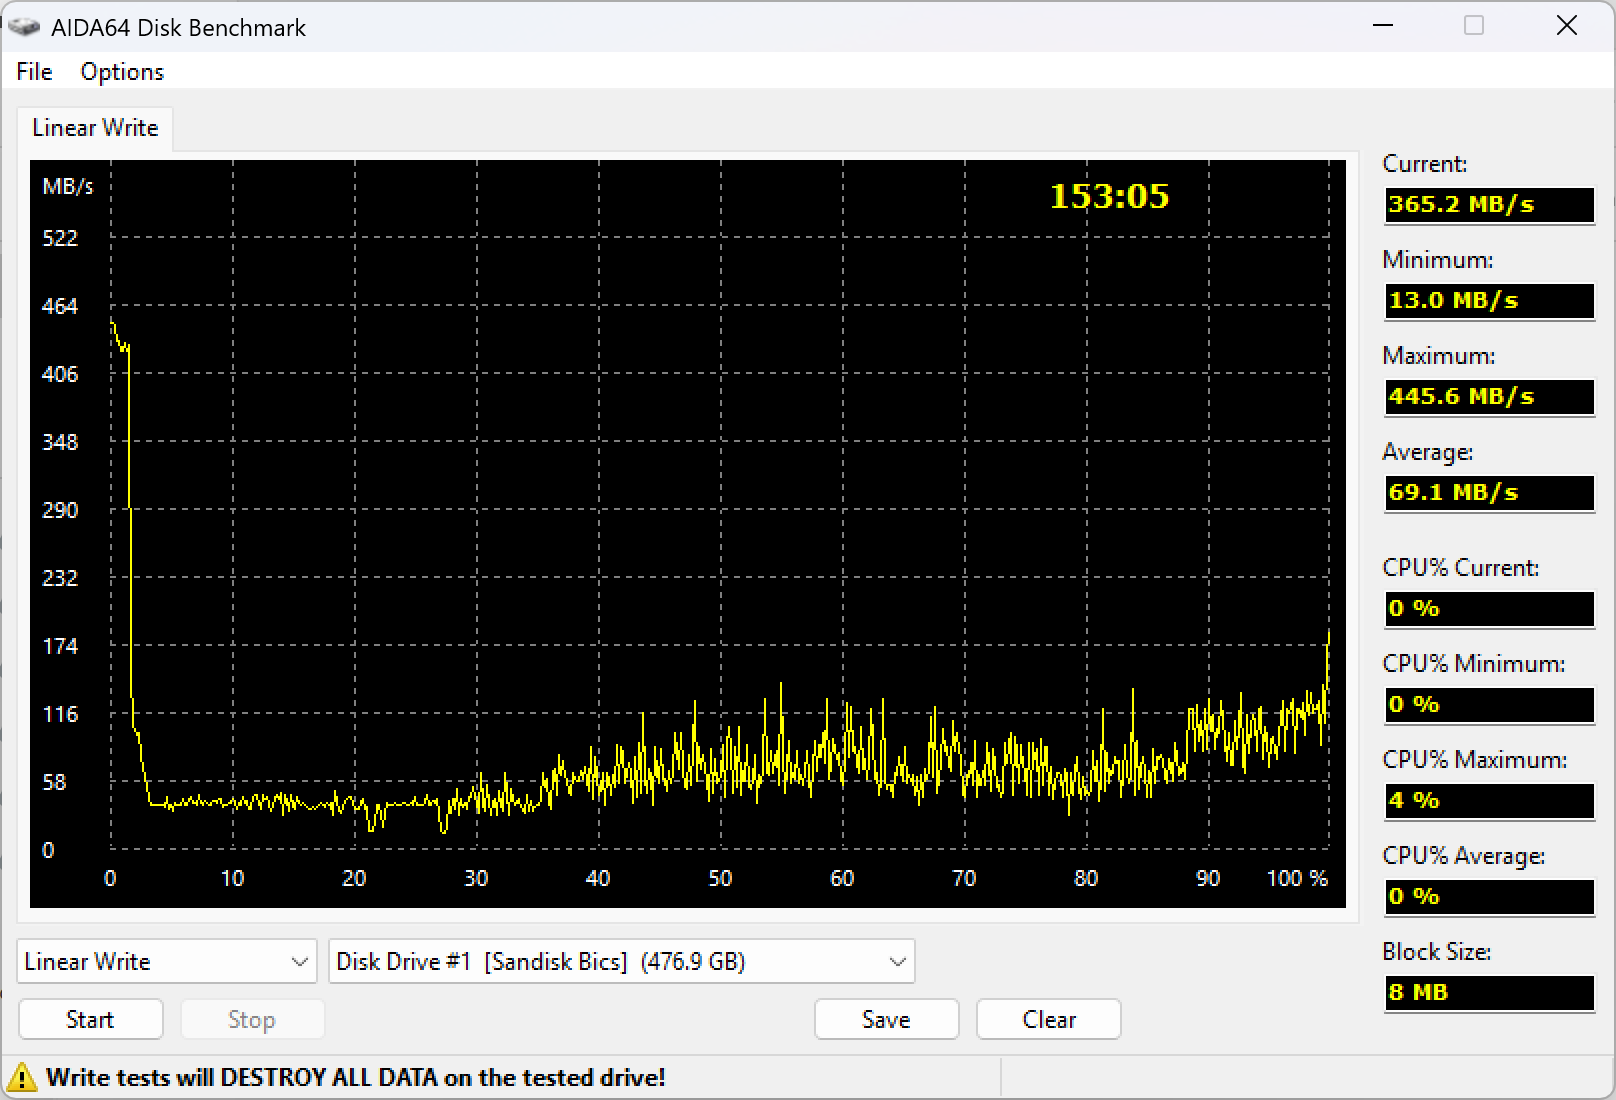Open the File menu

[34, 72]
